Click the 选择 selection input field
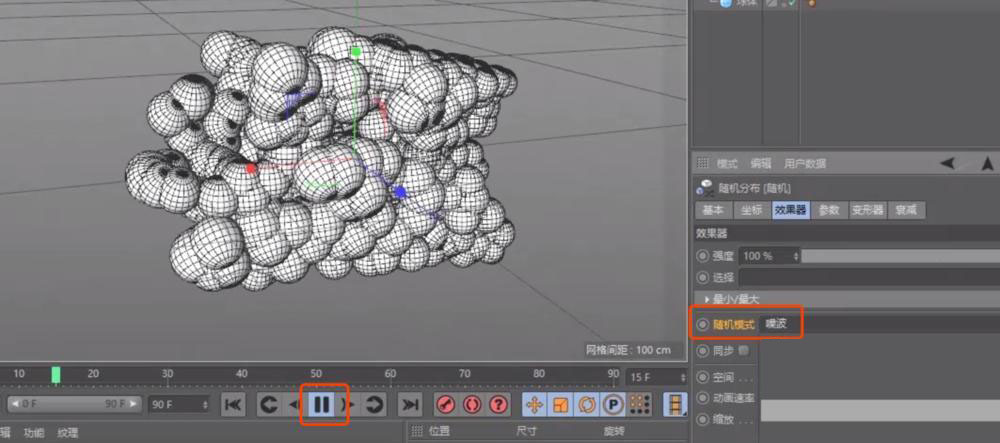 [869, 277]
